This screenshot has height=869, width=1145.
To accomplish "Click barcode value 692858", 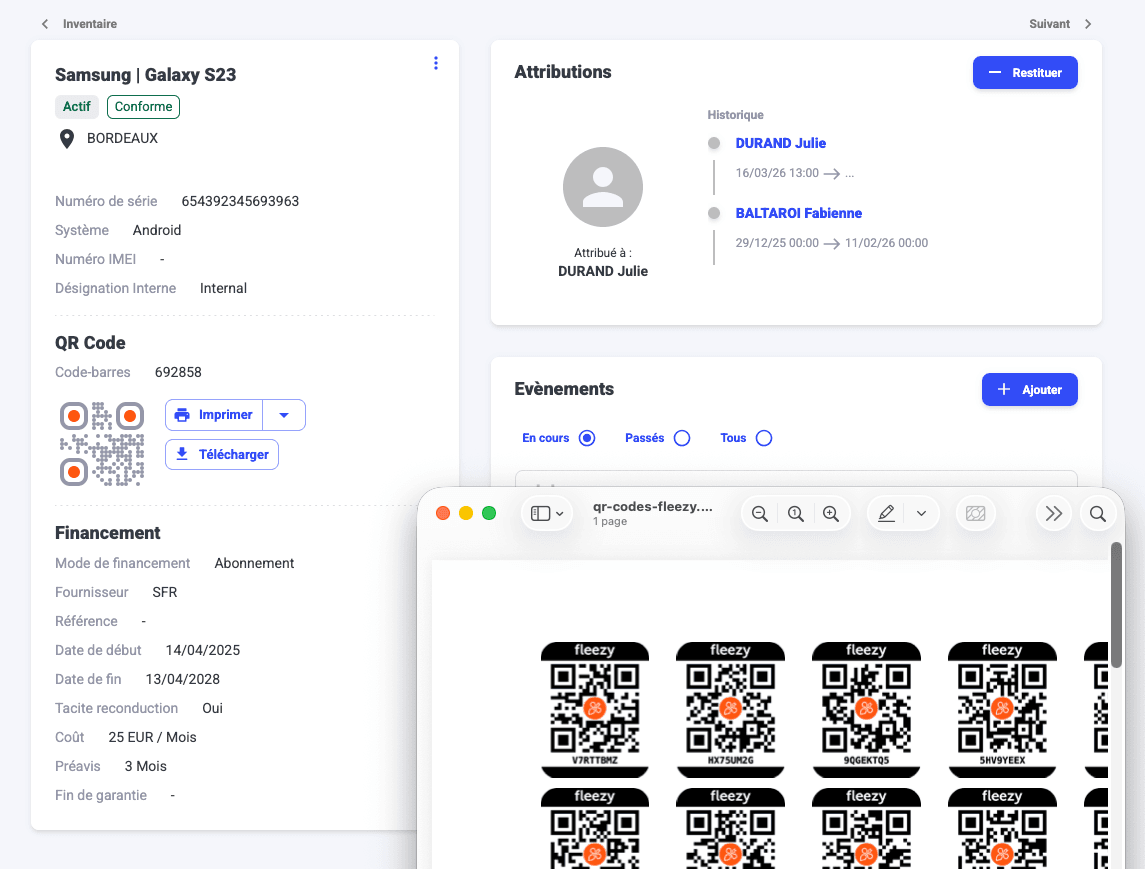I will tap(178, 372).
